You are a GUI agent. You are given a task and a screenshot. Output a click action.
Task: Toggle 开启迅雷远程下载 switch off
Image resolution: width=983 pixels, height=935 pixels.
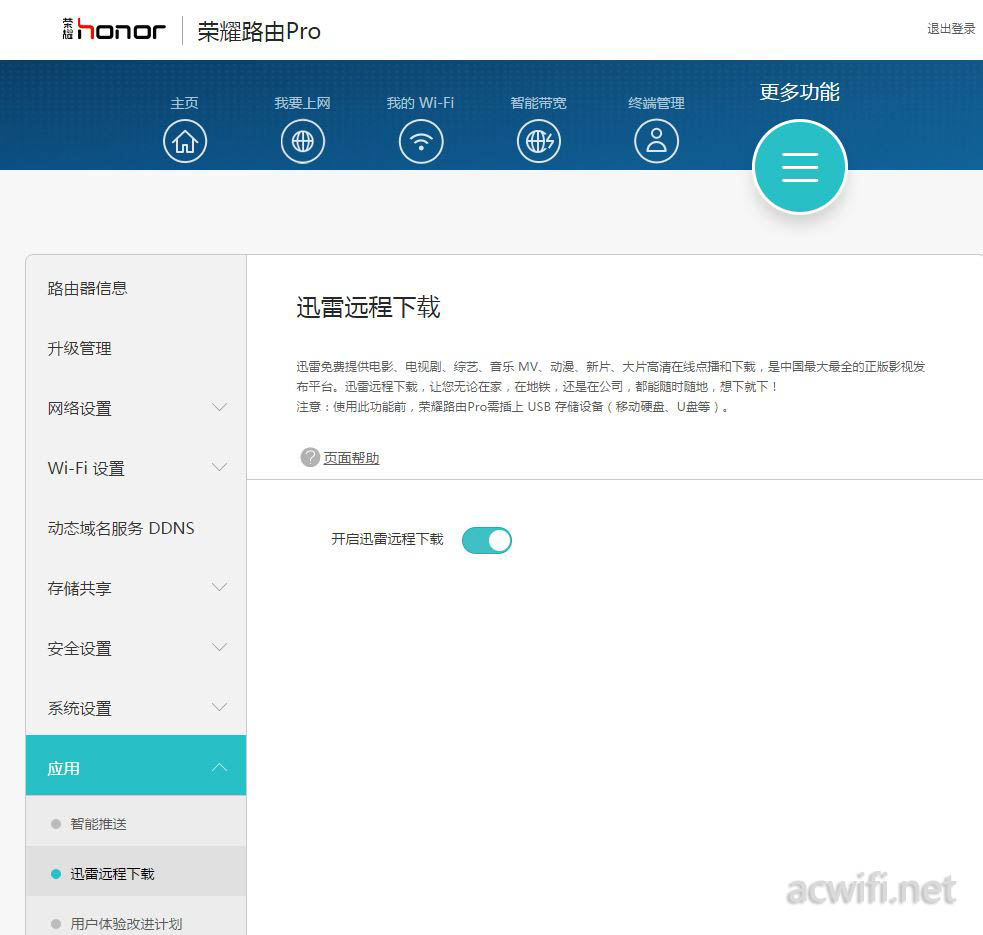click(x=486, y=540)
